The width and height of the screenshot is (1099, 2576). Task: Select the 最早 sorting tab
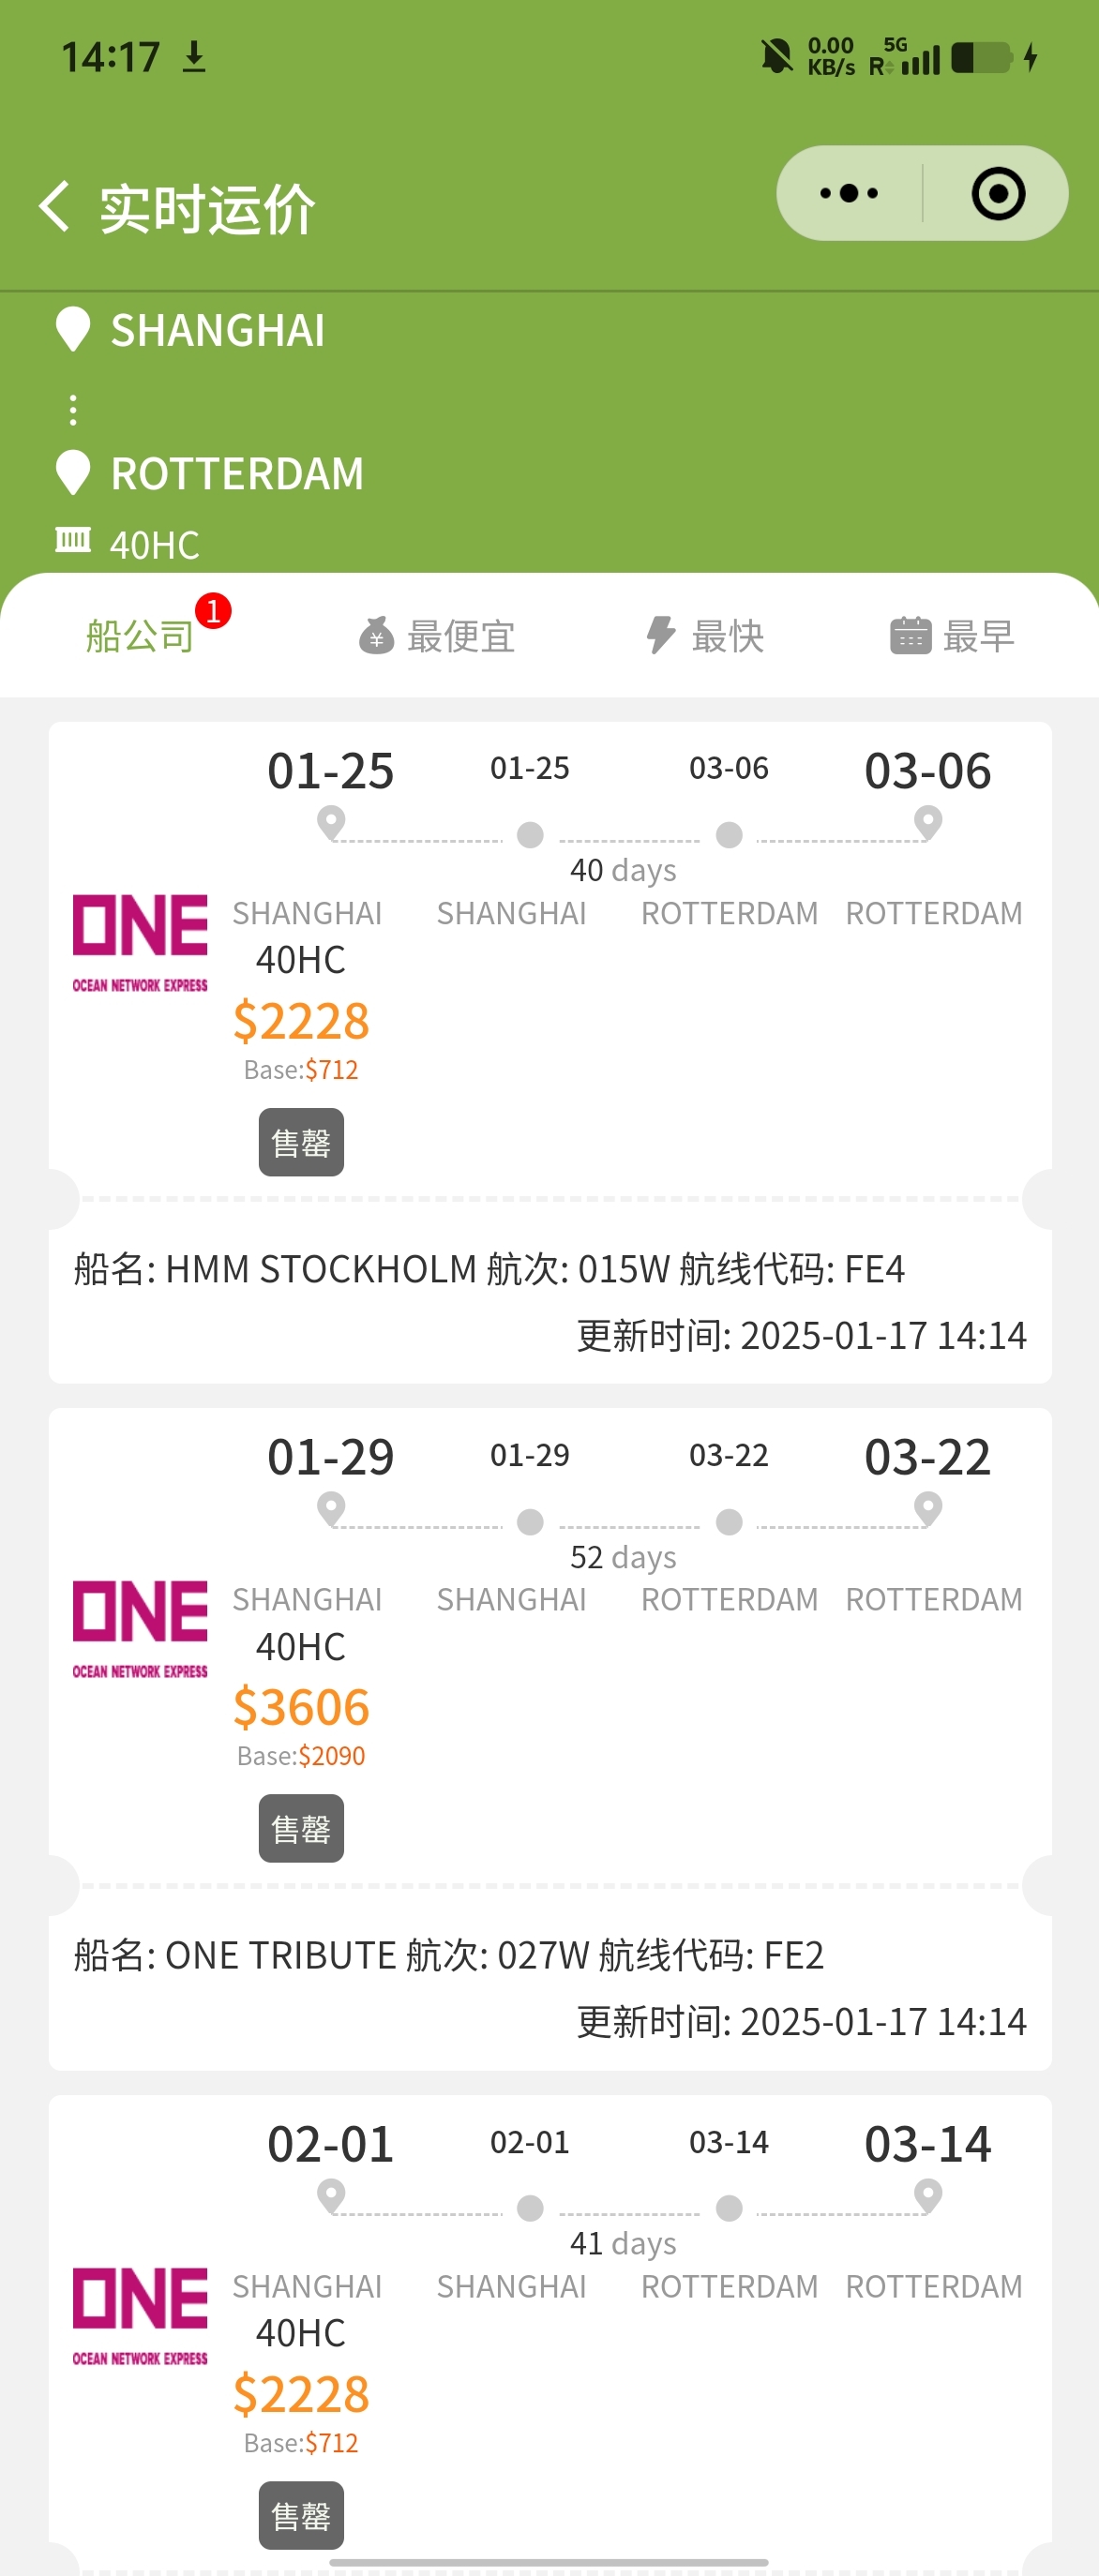(977, 636)
